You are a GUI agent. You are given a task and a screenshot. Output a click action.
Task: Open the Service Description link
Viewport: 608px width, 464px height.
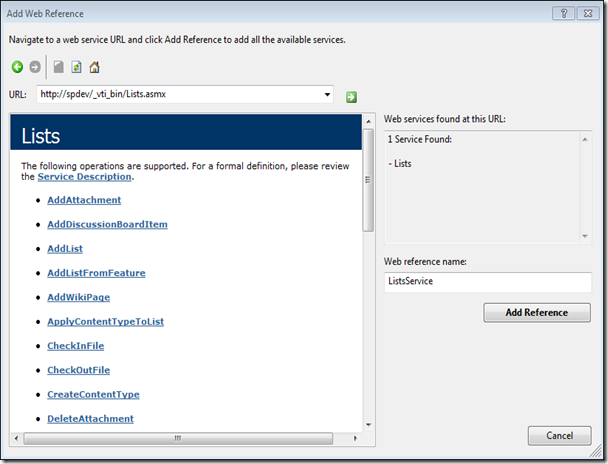[x=84, y=177]
